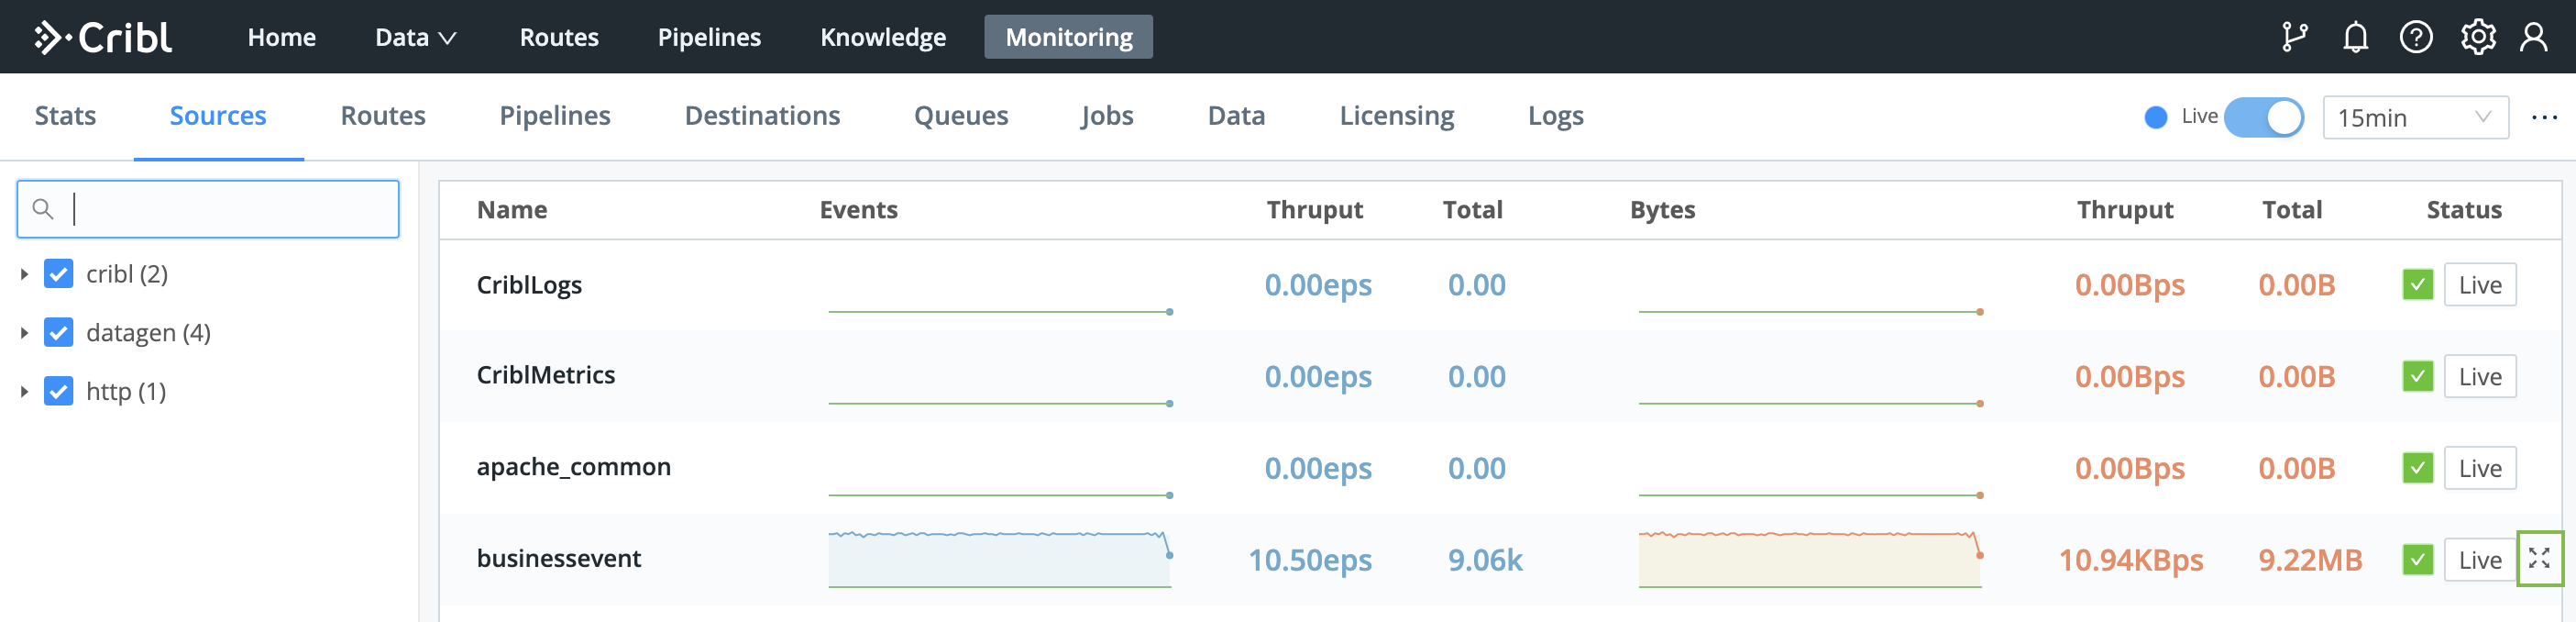Image resolution: width=2576 pixels, height=622 pixels.
Task: Click the businessevent bytes sparkline chart
Action: pos(1810,559)
